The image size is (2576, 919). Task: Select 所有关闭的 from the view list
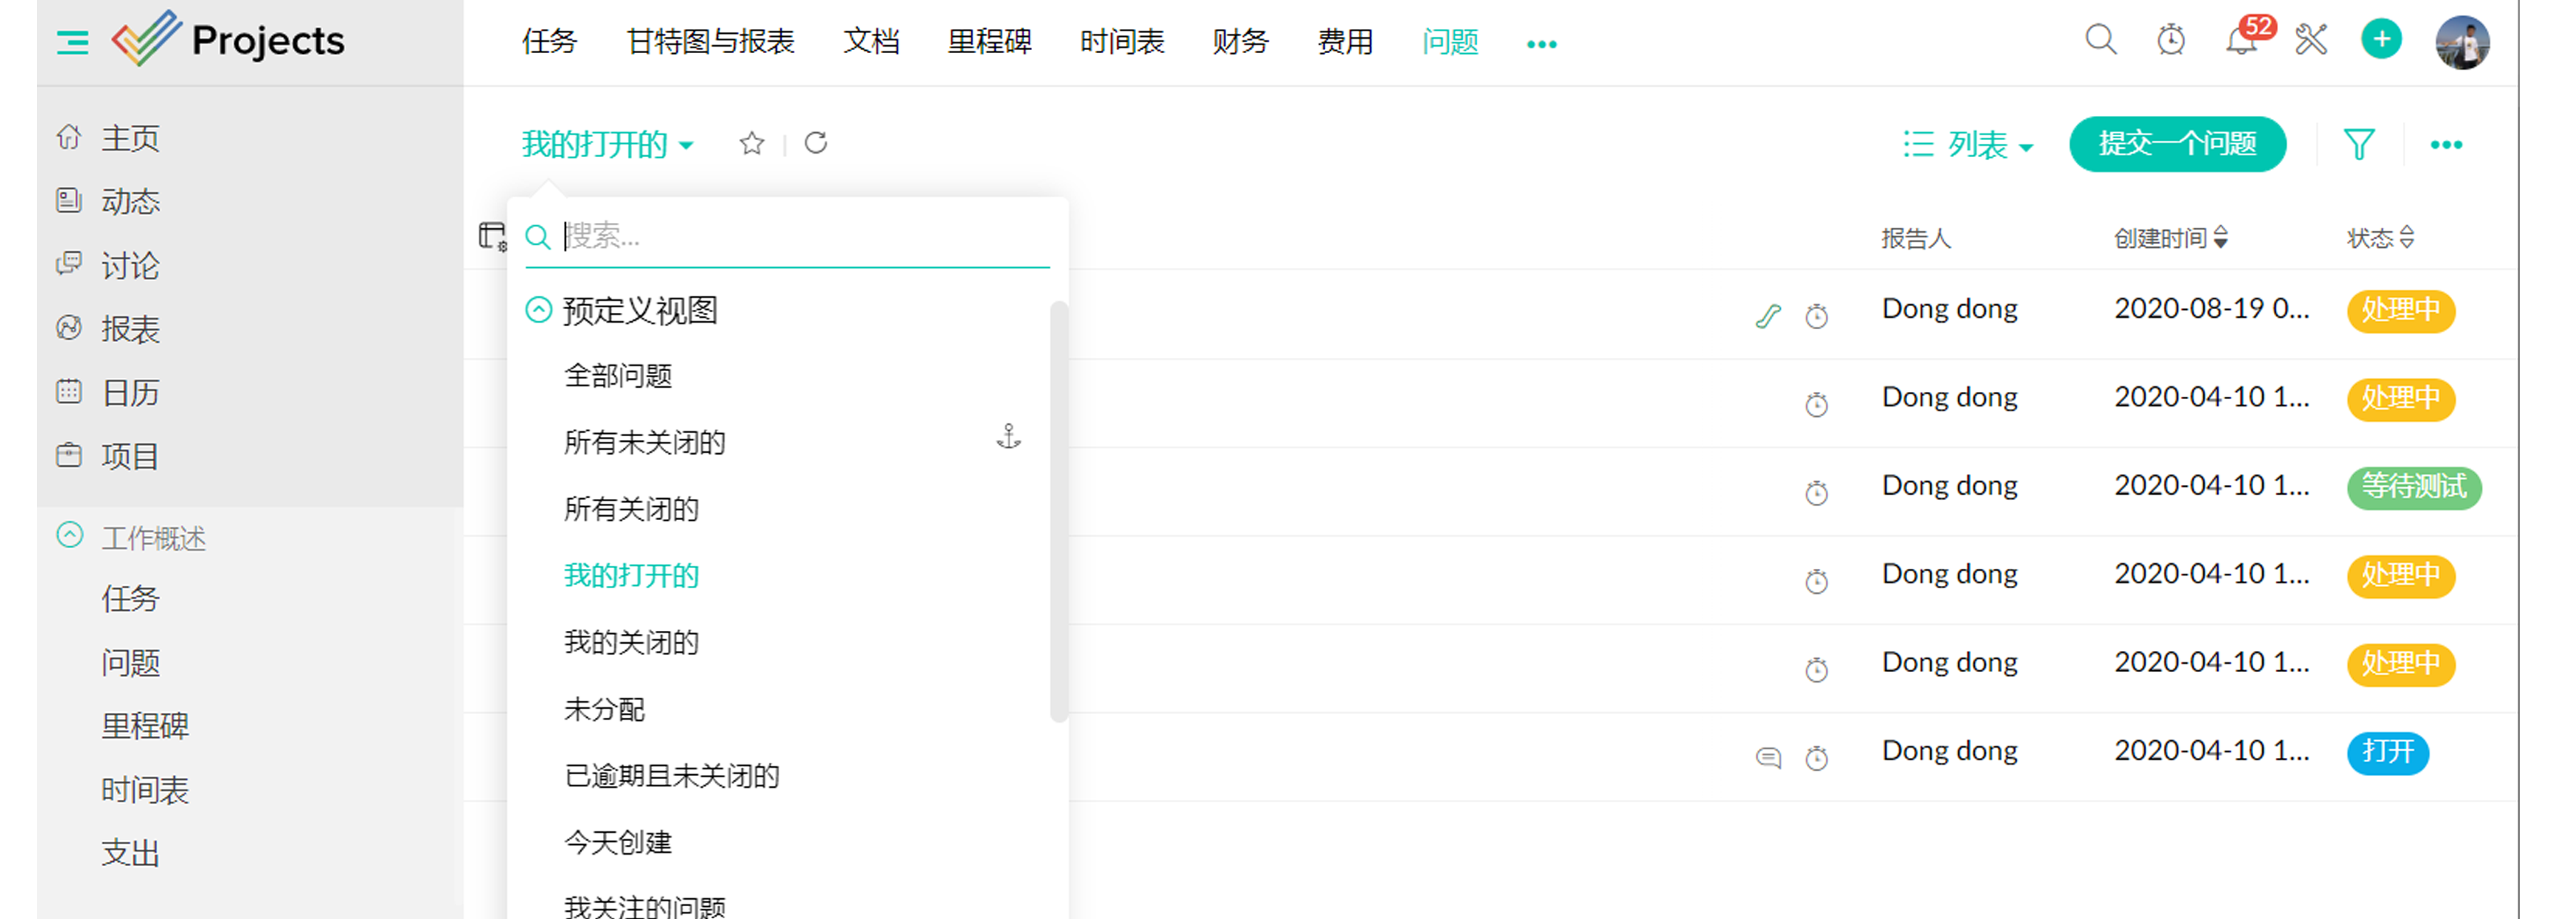click(631, 509)
